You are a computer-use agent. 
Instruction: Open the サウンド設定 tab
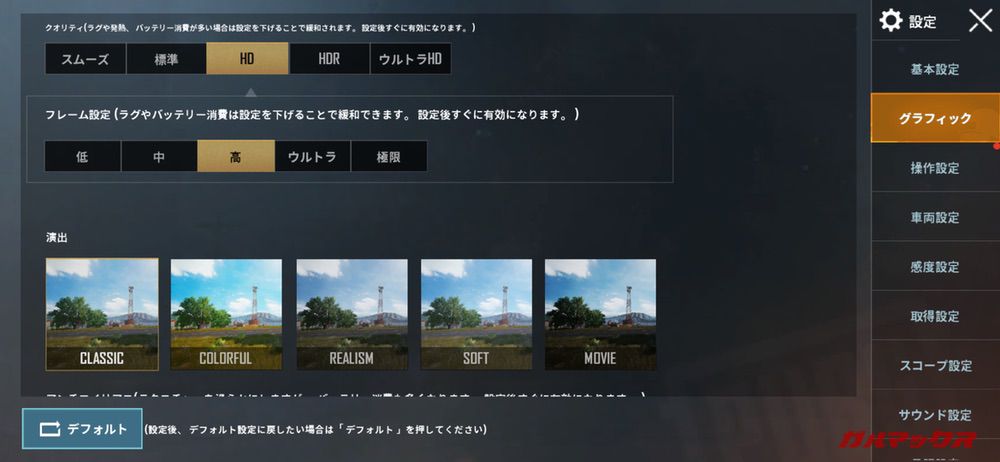(x=934, y=415)
